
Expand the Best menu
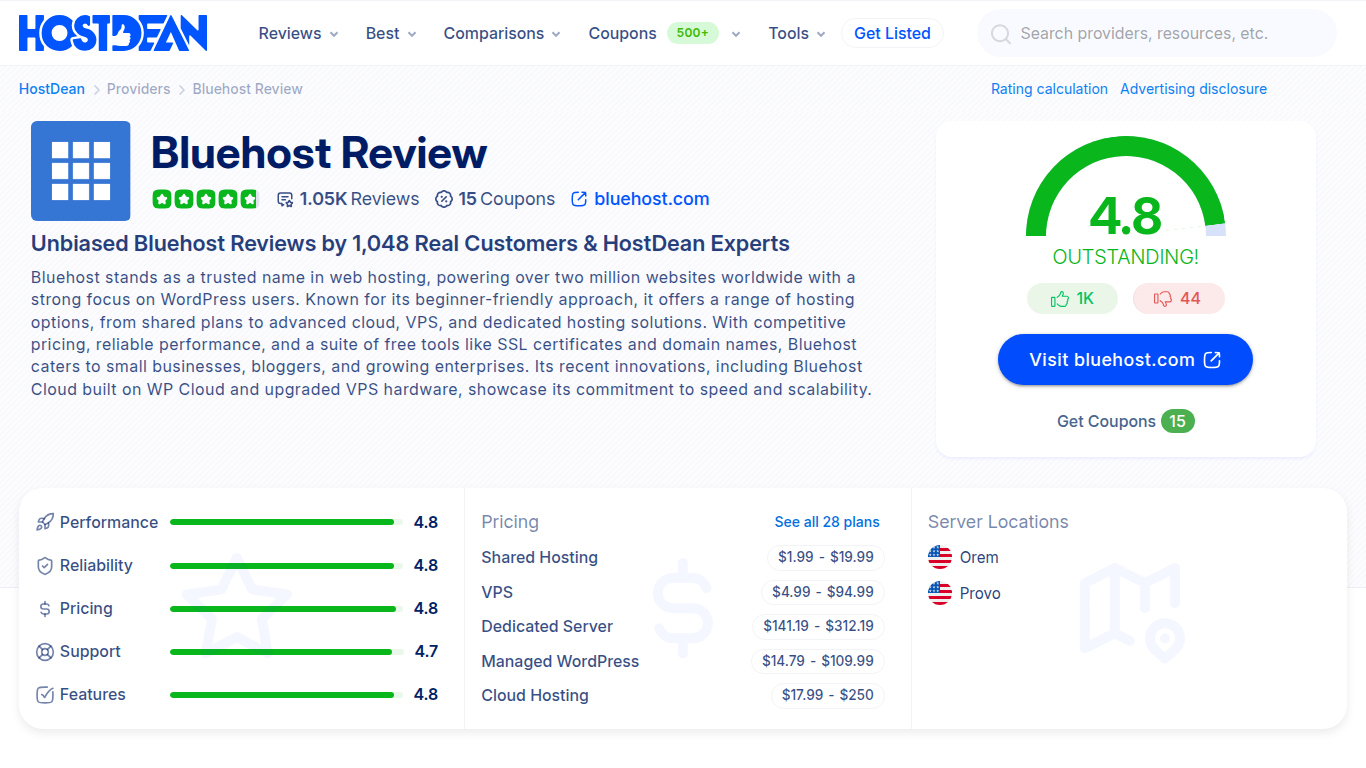391,33
